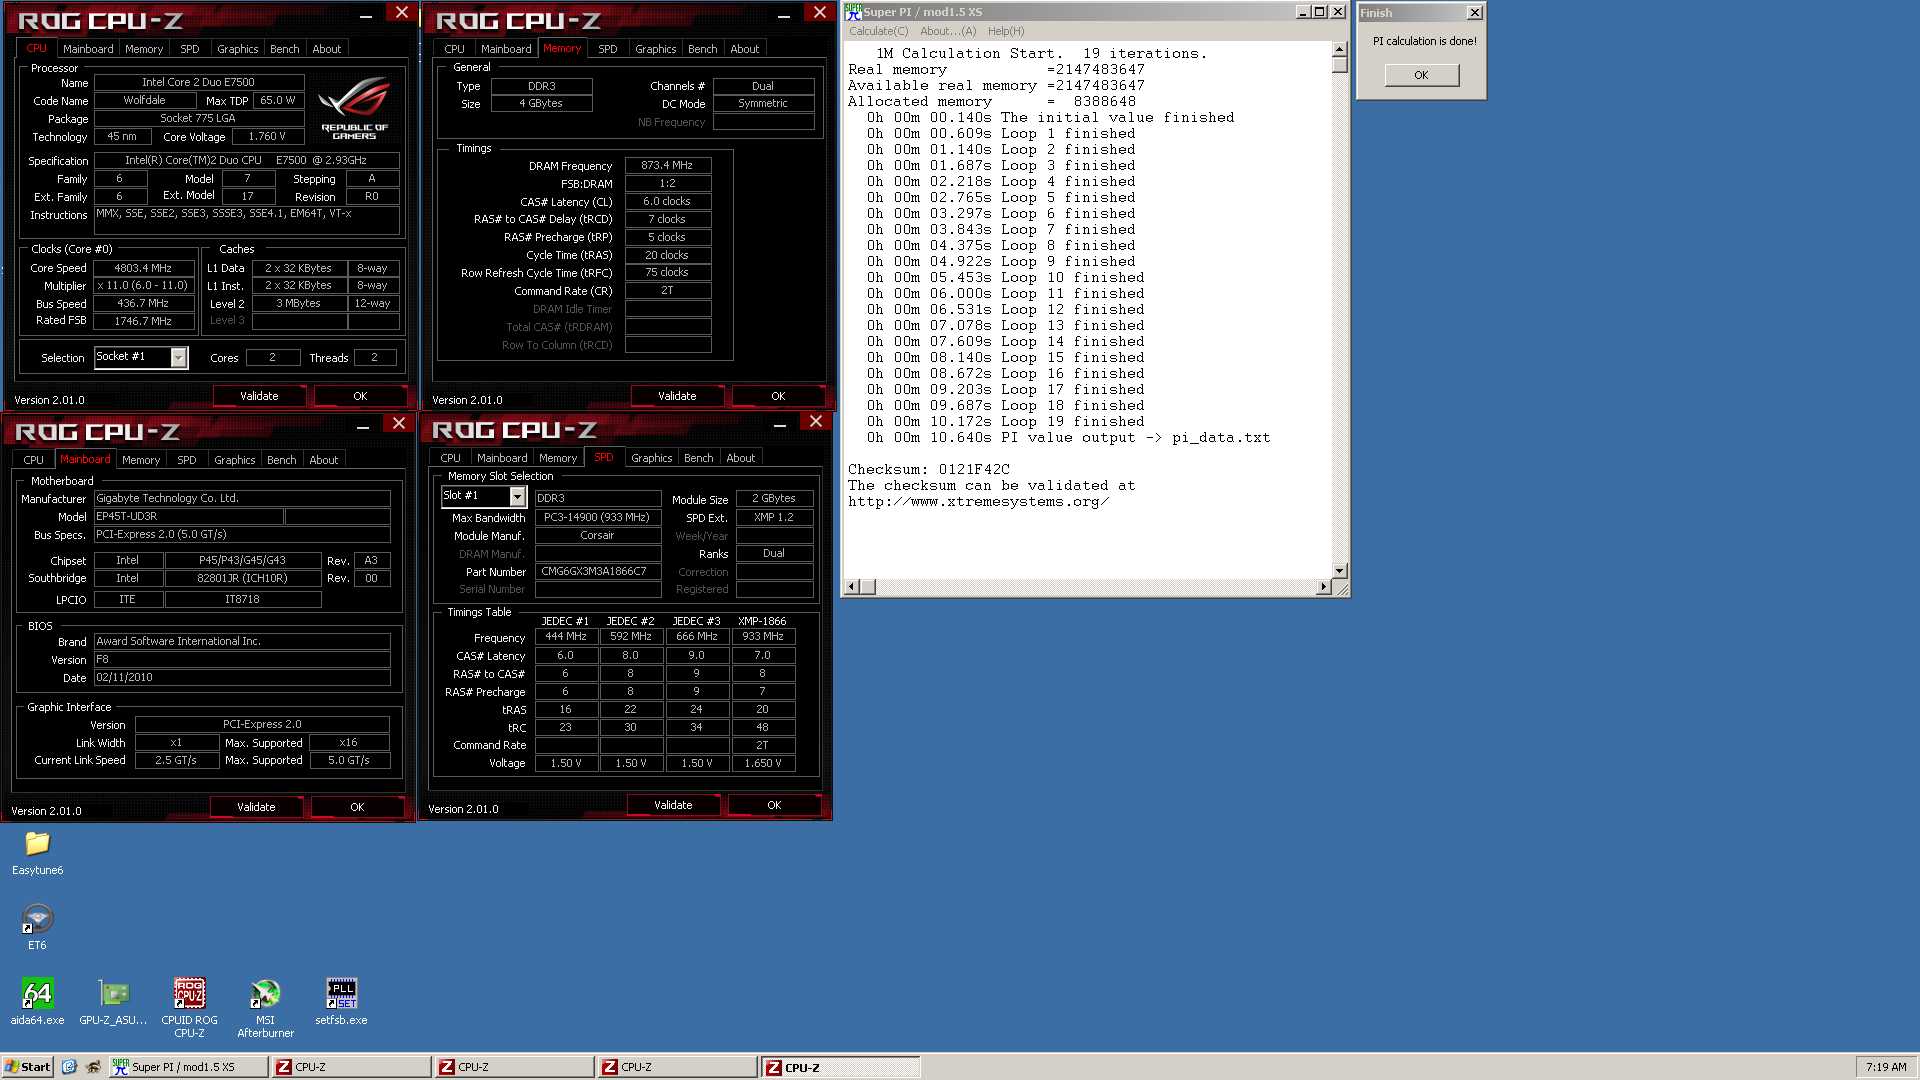Select Graphics tab in Memory window
The image size is (1920, 1080).
pos(655,49)
